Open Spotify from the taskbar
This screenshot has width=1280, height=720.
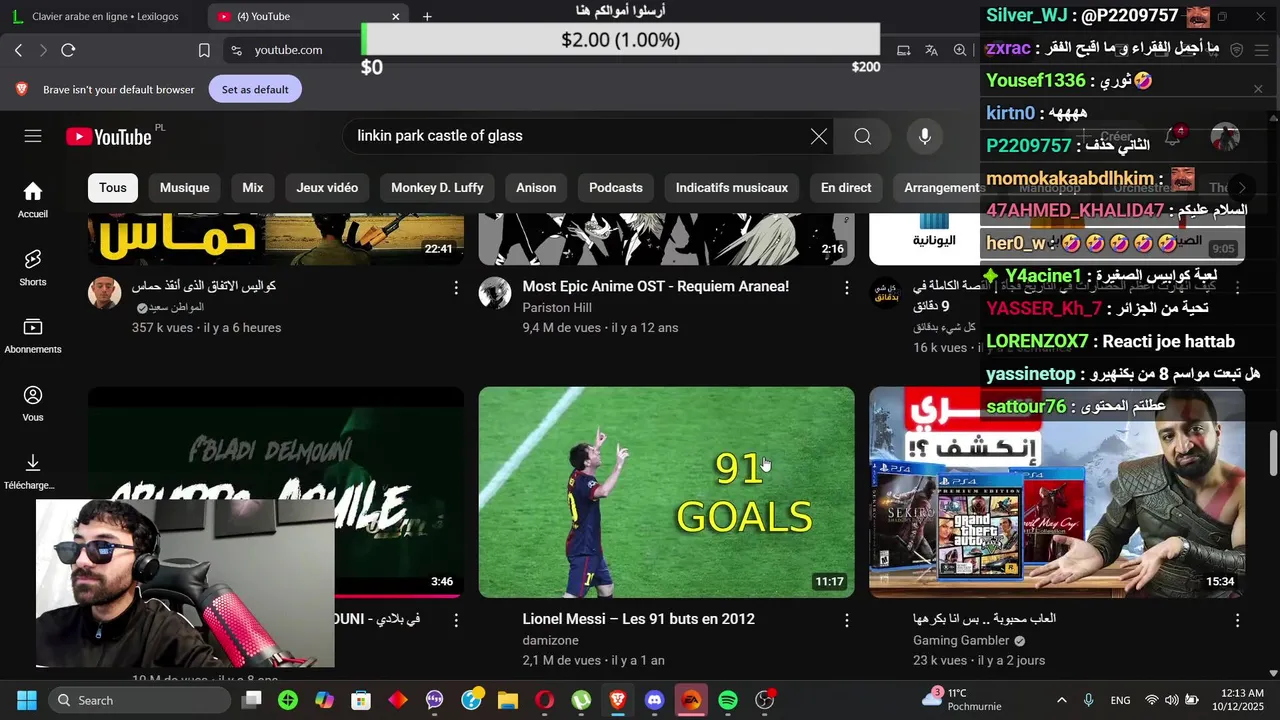point(728,700)
